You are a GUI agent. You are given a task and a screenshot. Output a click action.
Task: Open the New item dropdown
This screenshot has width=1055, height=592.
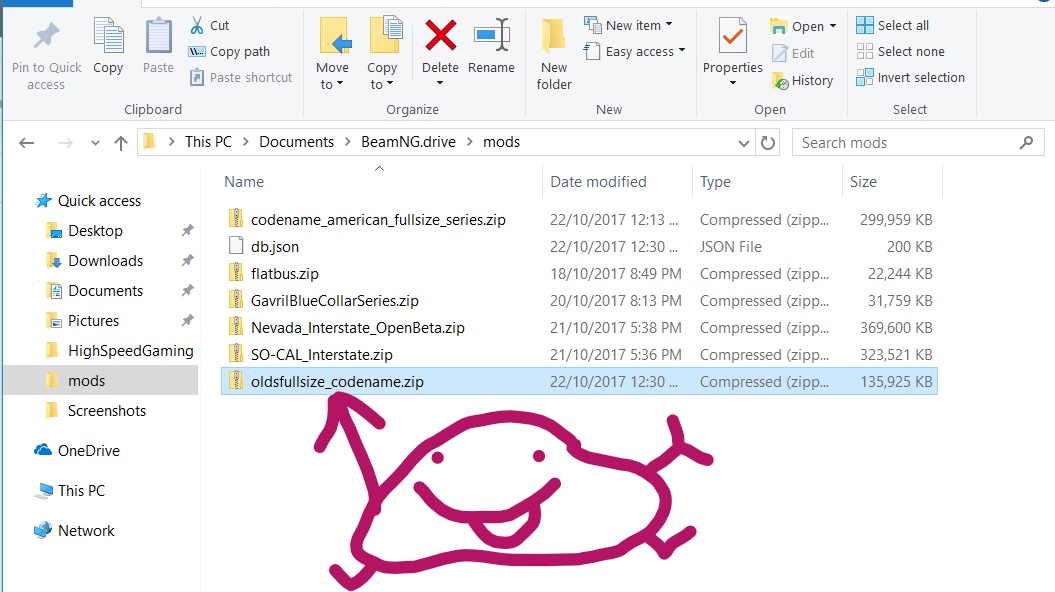[x=628, y=26]
